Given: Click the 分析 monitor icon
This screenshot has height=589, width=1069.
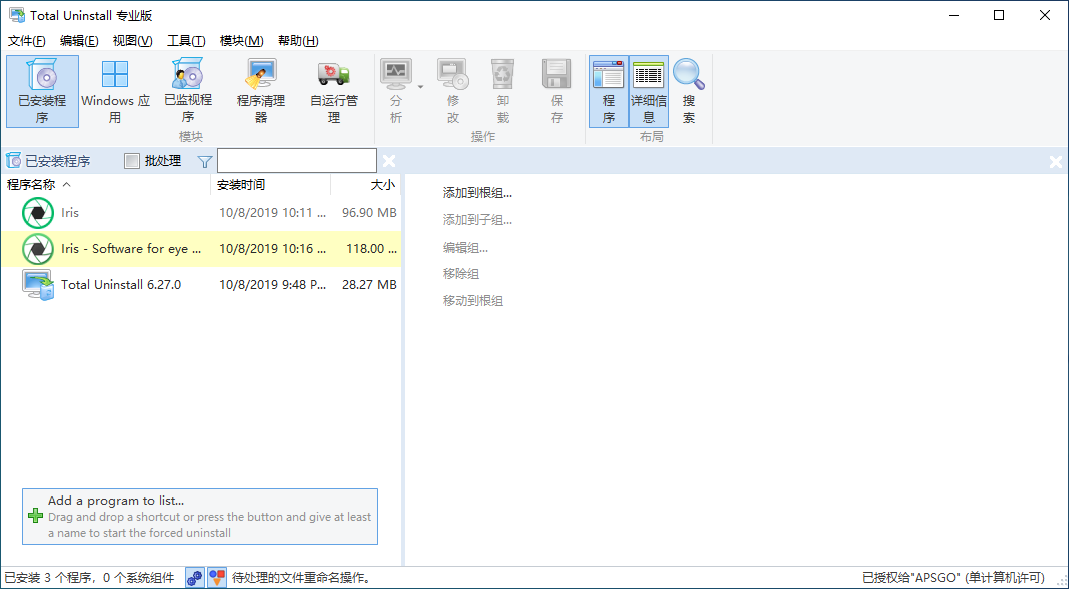Looking at the screenshot, I should [x=396, y=75].
